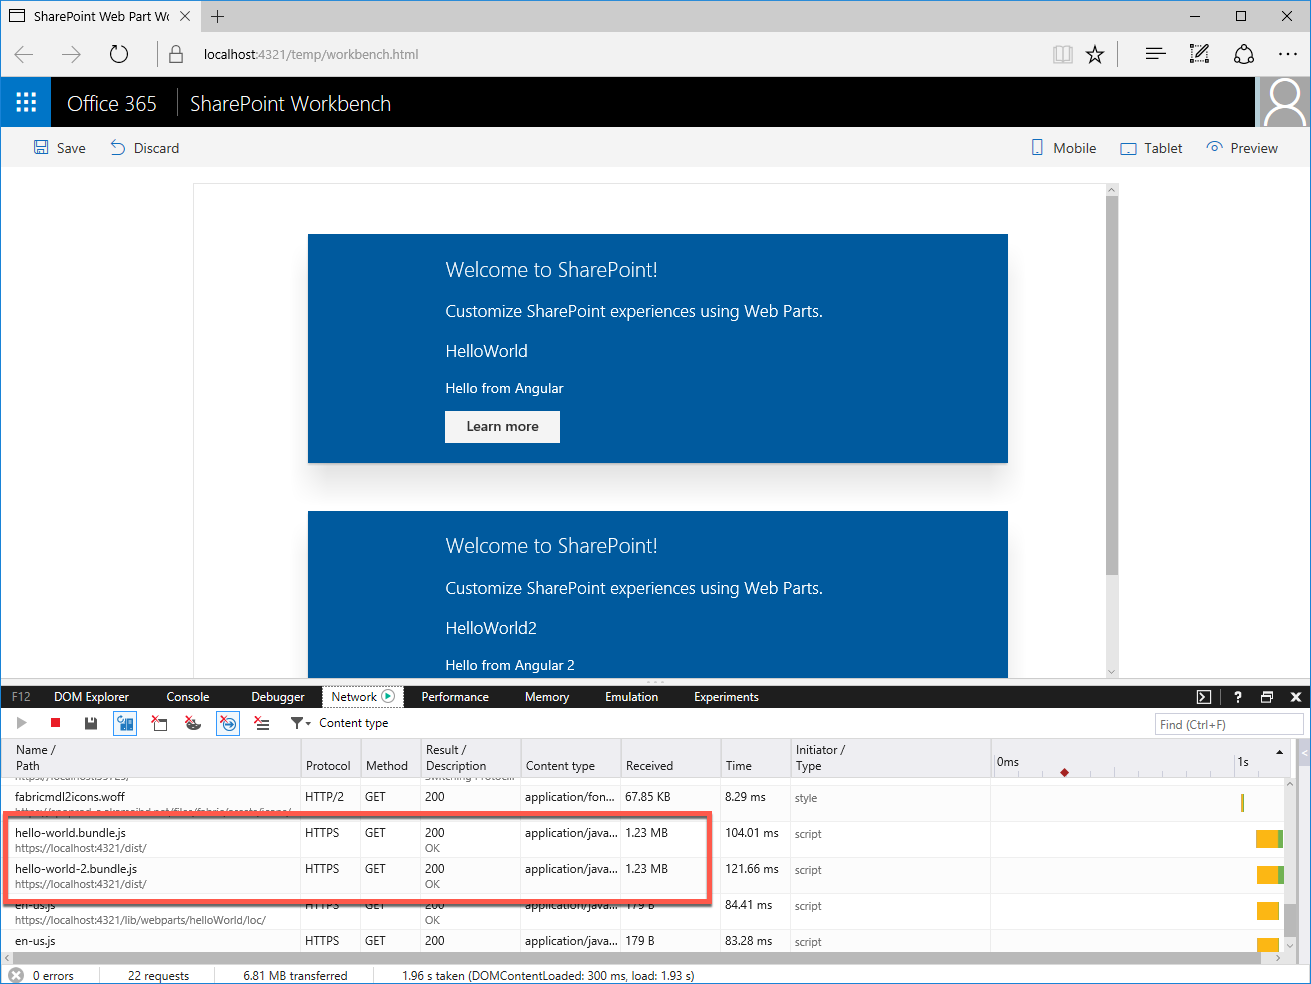Image resolution: width=1311 pixels, height=984 pixels.
Task: Open the Content type filter dropdown
Action: [x=339, y=723]
